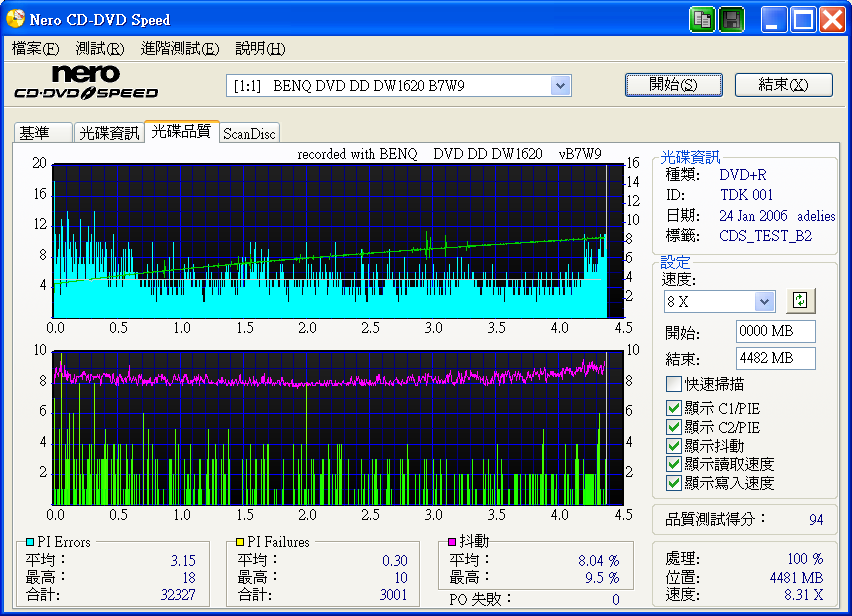Viewport: 852px width, 616px height.
Task: Switch to the ScanDisc tab
Action: click(249, 133)
